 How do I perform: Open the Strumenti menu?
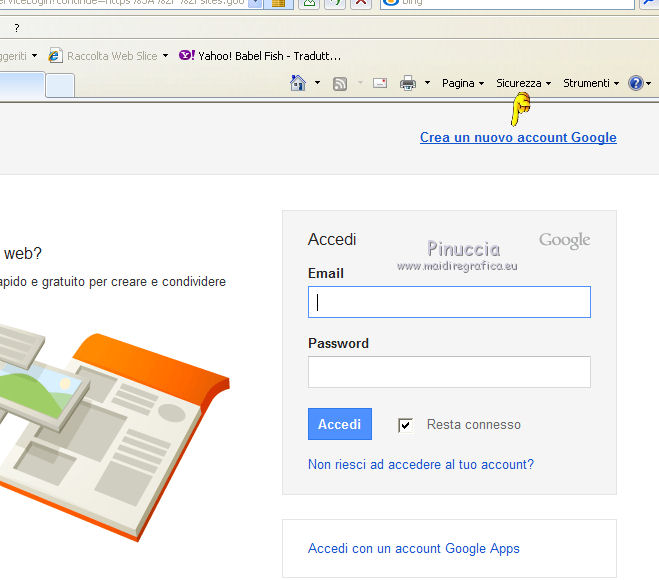tap(591, 83)
